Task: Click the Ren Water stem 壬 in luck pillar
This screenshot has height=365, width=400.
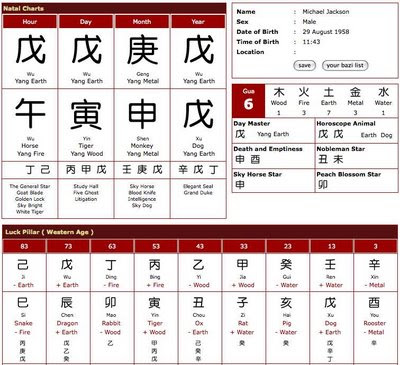Action: point(330,265)
